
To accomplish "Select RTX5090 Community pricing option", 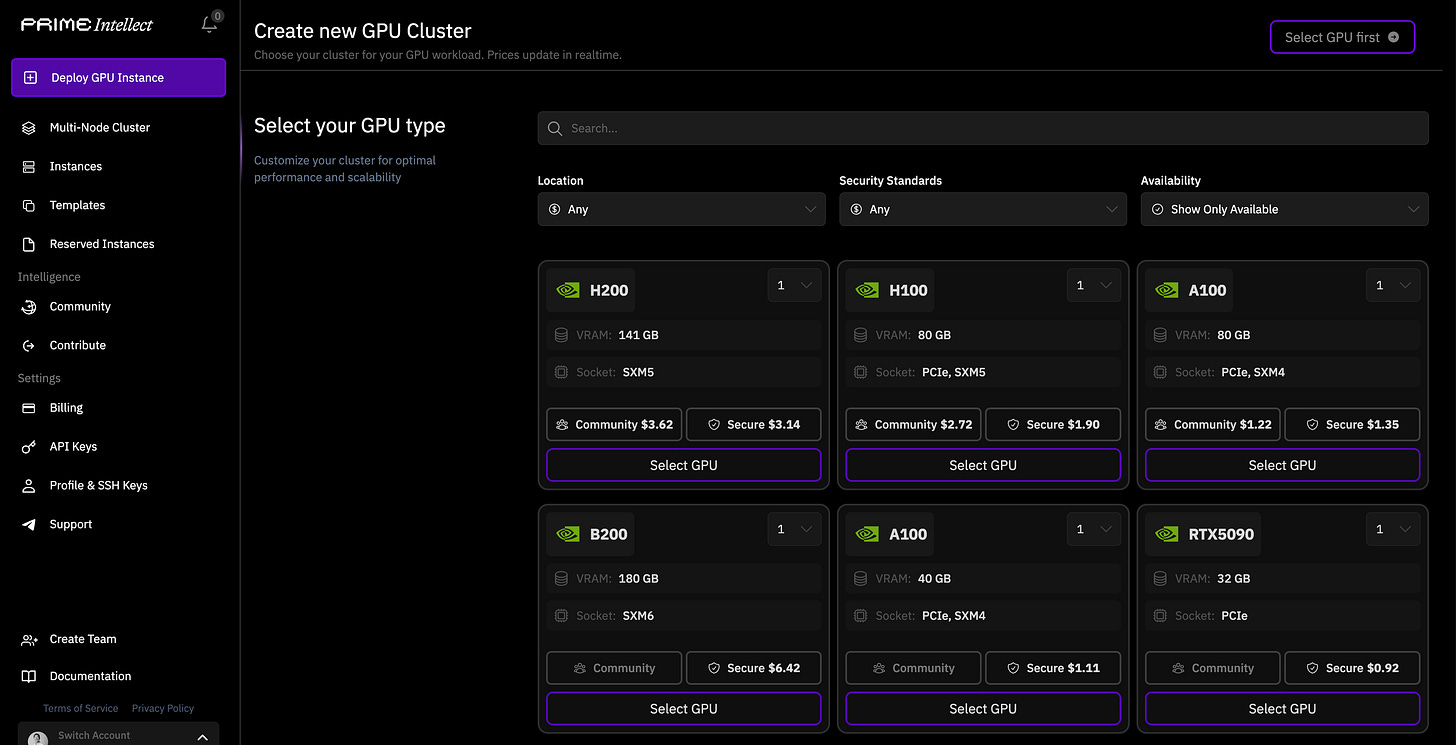I will 1213,668.
